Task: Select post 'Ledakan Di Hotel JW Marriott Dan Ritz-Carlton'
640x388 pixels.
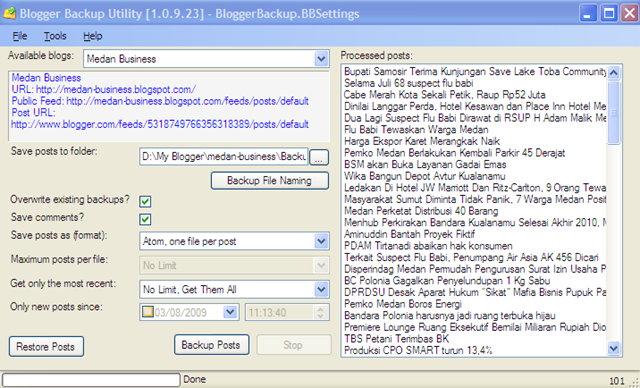Action: 475,188
